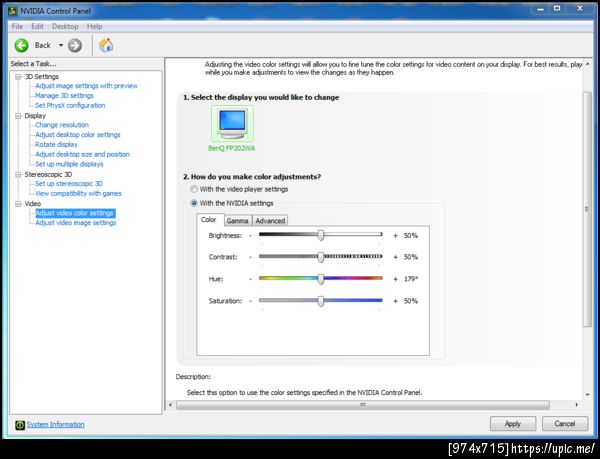The width and height of the screenshot is (600, 459).
Task: Collapse the 3D Settings tree node
Action: [x=18, y=77]
